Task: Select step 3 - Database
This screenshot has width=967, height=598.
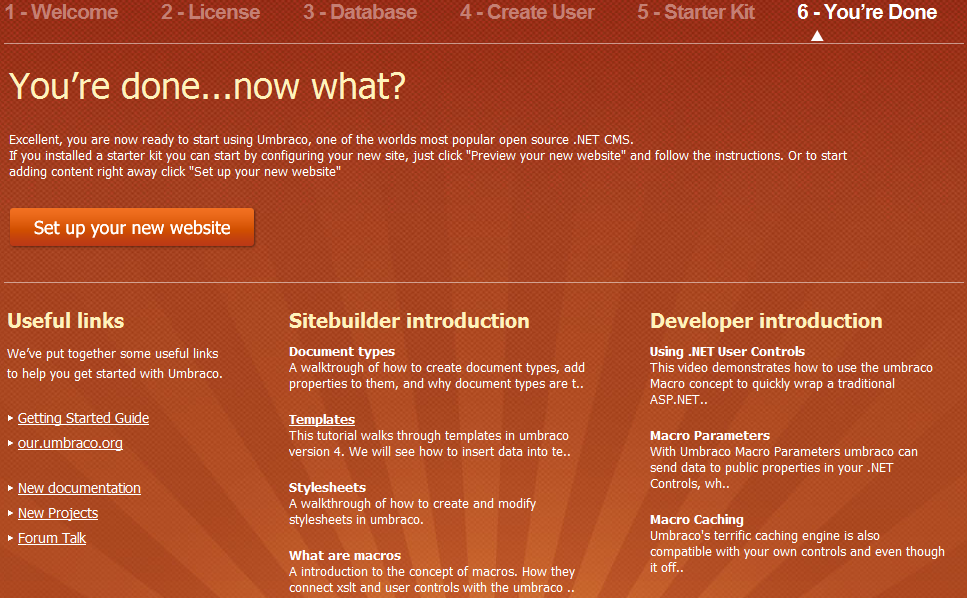Action: coord(360,12)
